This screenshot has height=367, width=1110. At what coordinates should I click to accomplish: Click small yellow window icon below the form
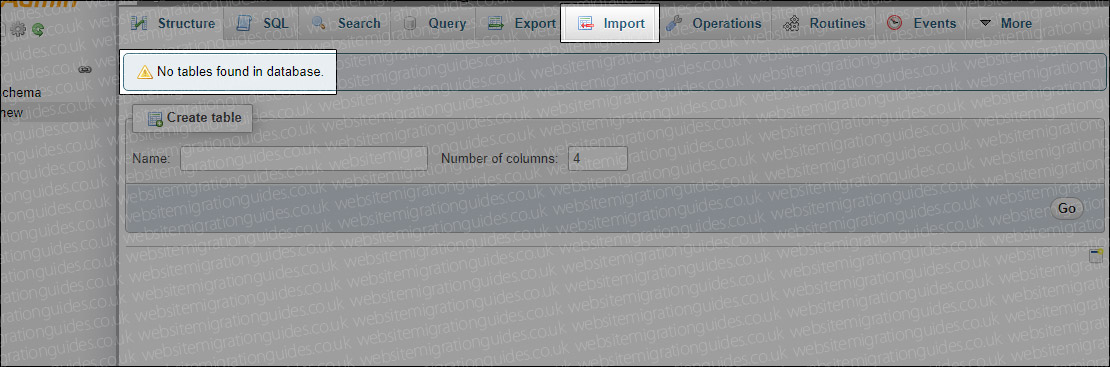(x=1097, y=255)
